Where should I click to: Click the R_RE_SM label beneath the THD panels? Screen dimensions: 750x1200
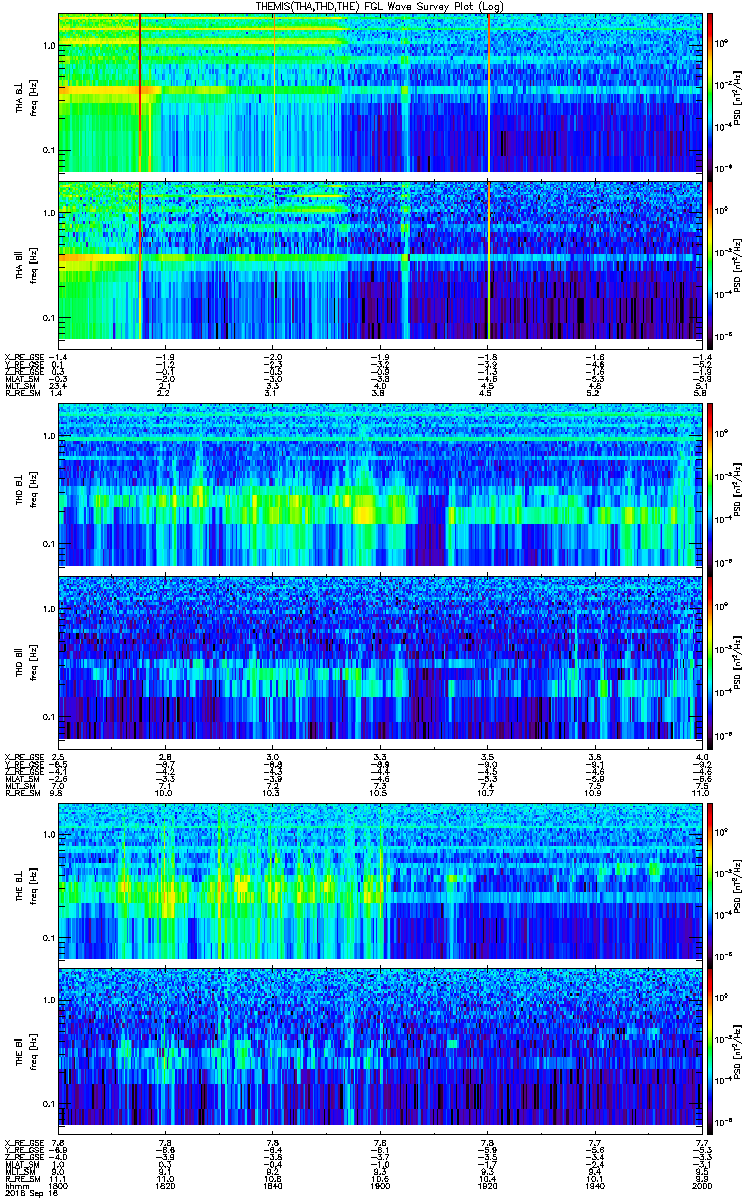pos(21,792)
